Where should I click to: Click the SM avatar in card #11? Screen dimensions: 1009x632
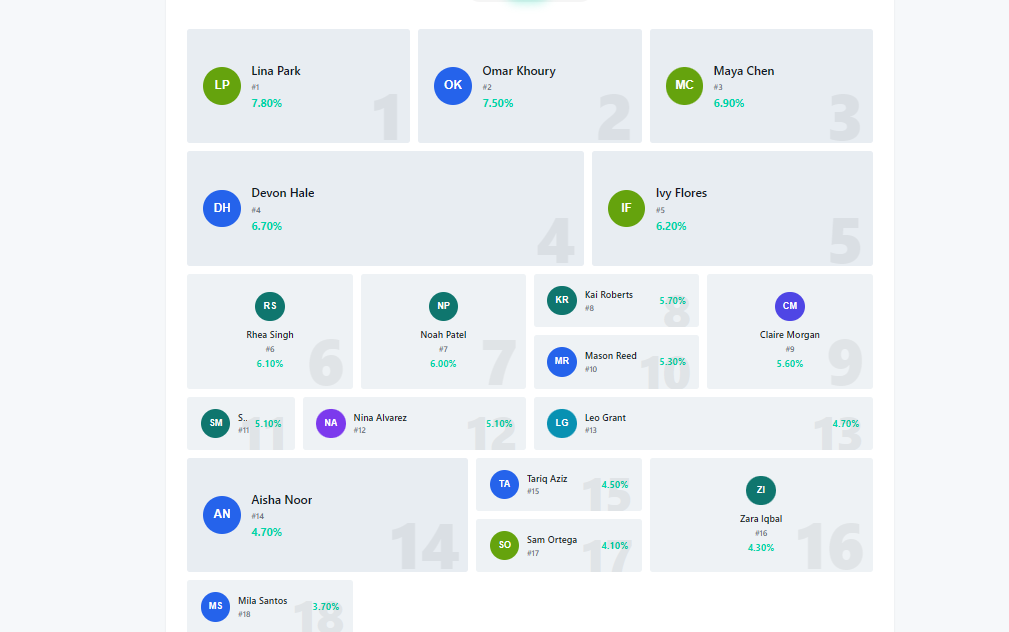pyautogui.click(x=216, y=423)
